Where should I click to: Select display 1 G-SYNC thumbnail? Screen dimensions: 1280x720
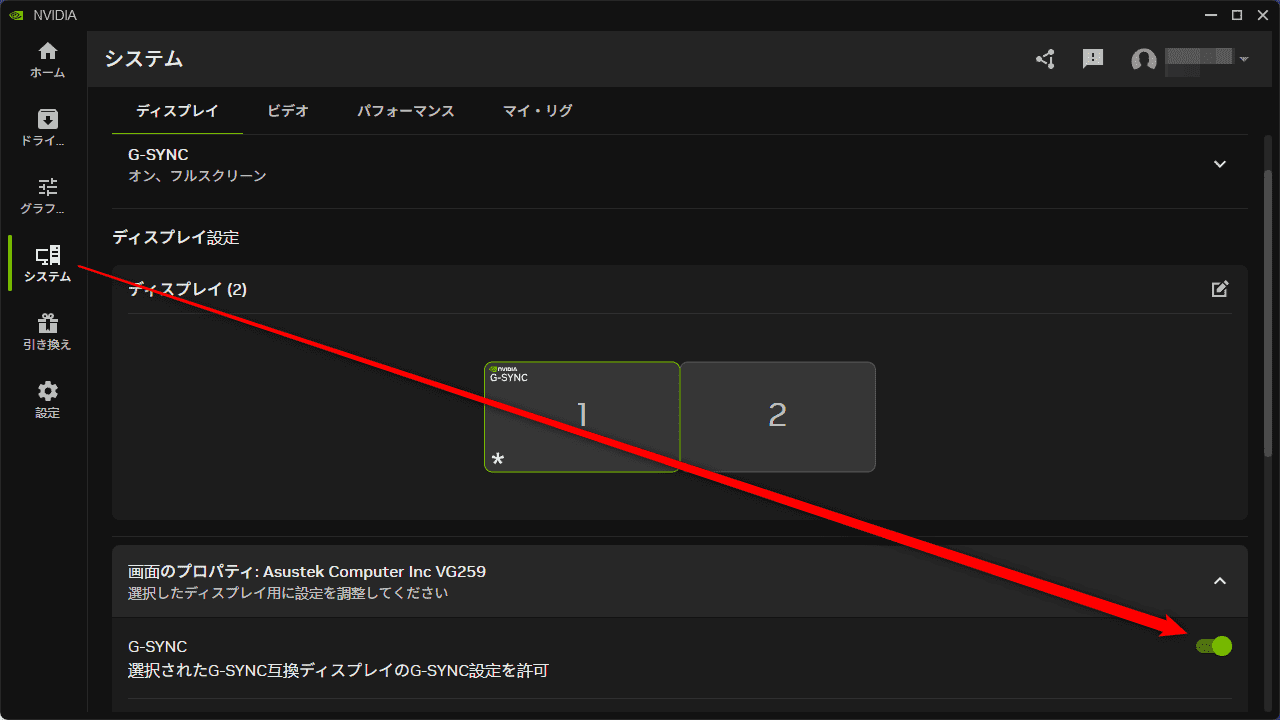point(582,416)
